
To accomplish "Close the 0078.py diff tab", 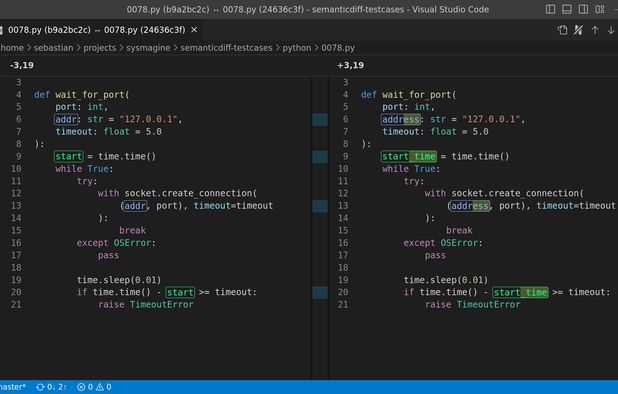I will [x=194, y=30].
